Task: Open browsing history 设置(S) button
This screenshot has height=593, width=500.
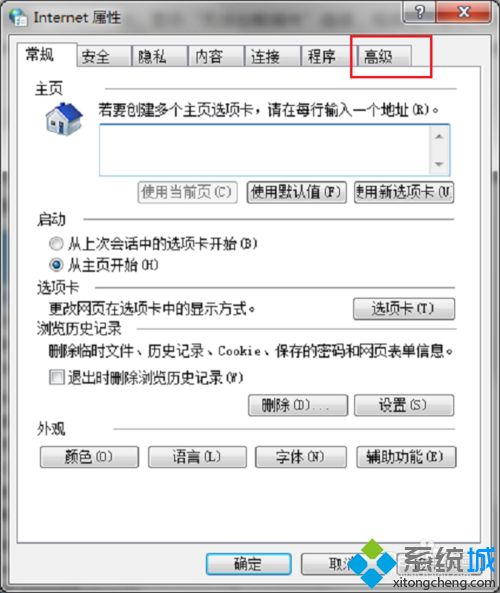Action: [404, 405]
